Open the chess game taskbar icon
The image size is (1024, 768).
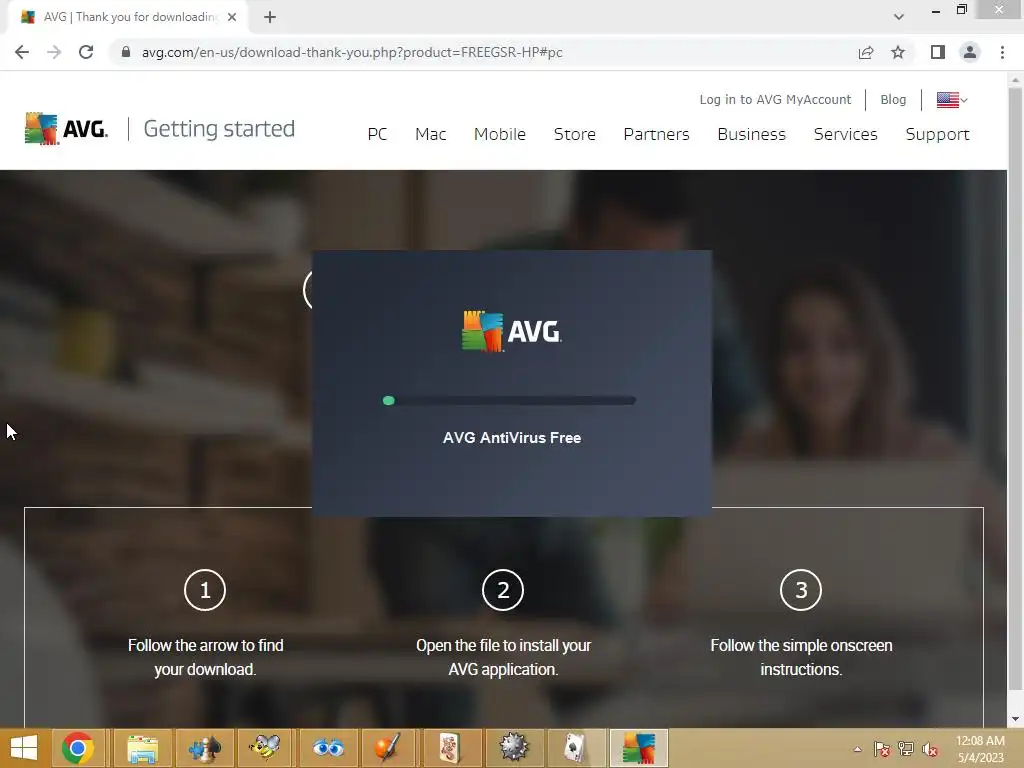pos(204,748)
